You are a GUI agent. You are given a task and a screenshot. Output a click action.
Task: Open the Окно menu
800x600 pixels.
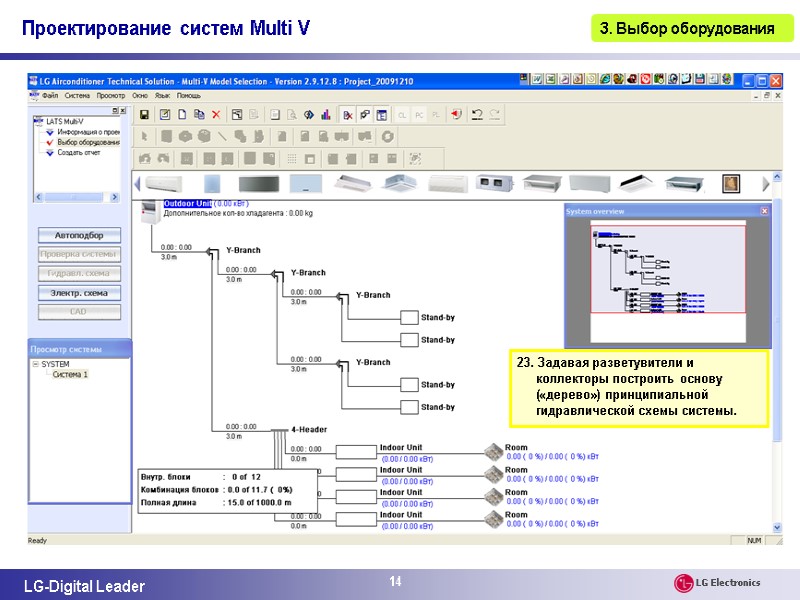pyautogui.click(x=140, y=95)
